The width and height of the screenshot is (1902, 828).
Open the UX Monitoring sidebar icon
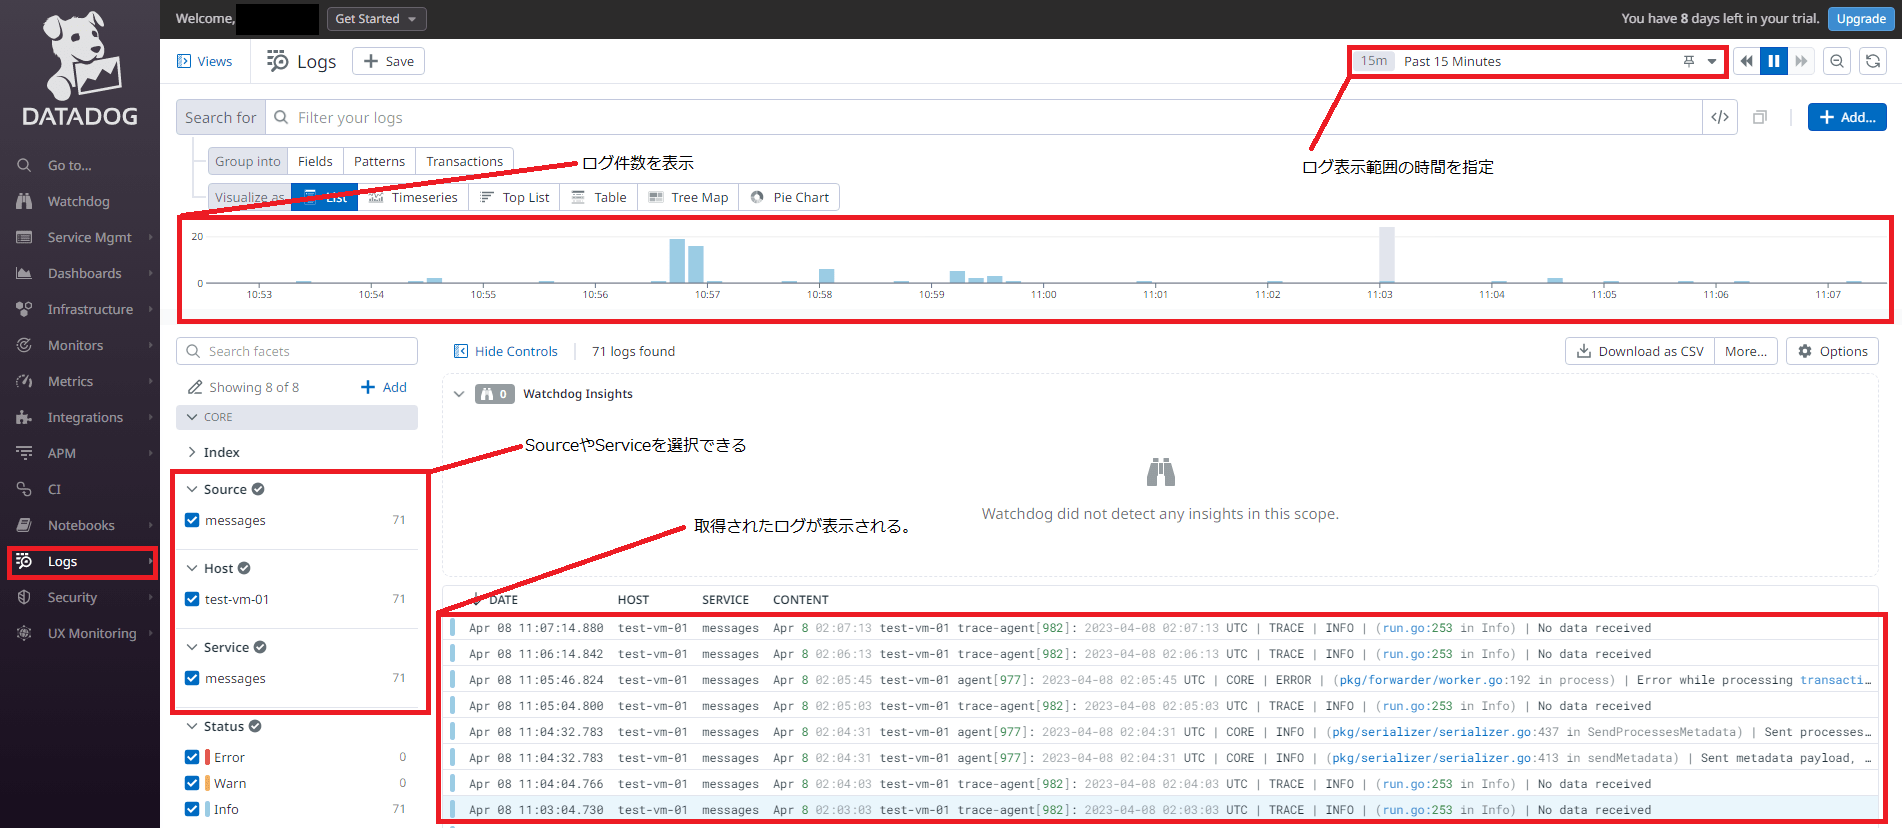point(24,633)
